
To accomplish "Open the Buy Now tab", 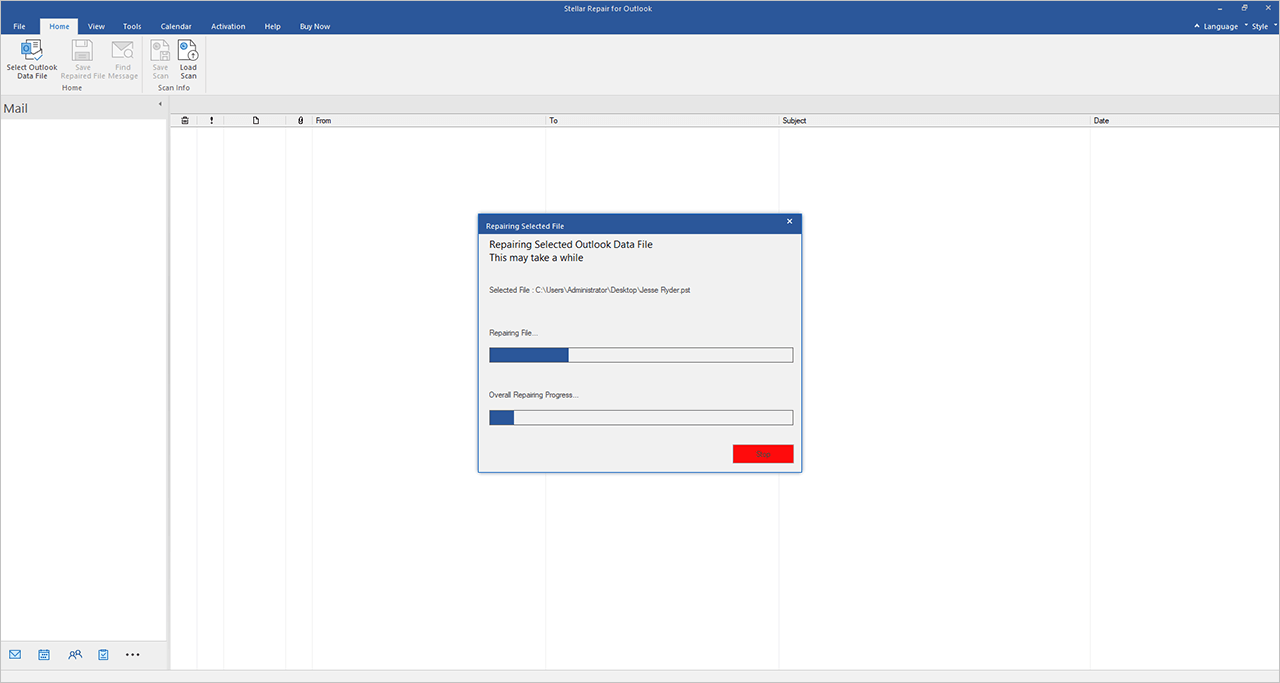I will tap(315, 27).
